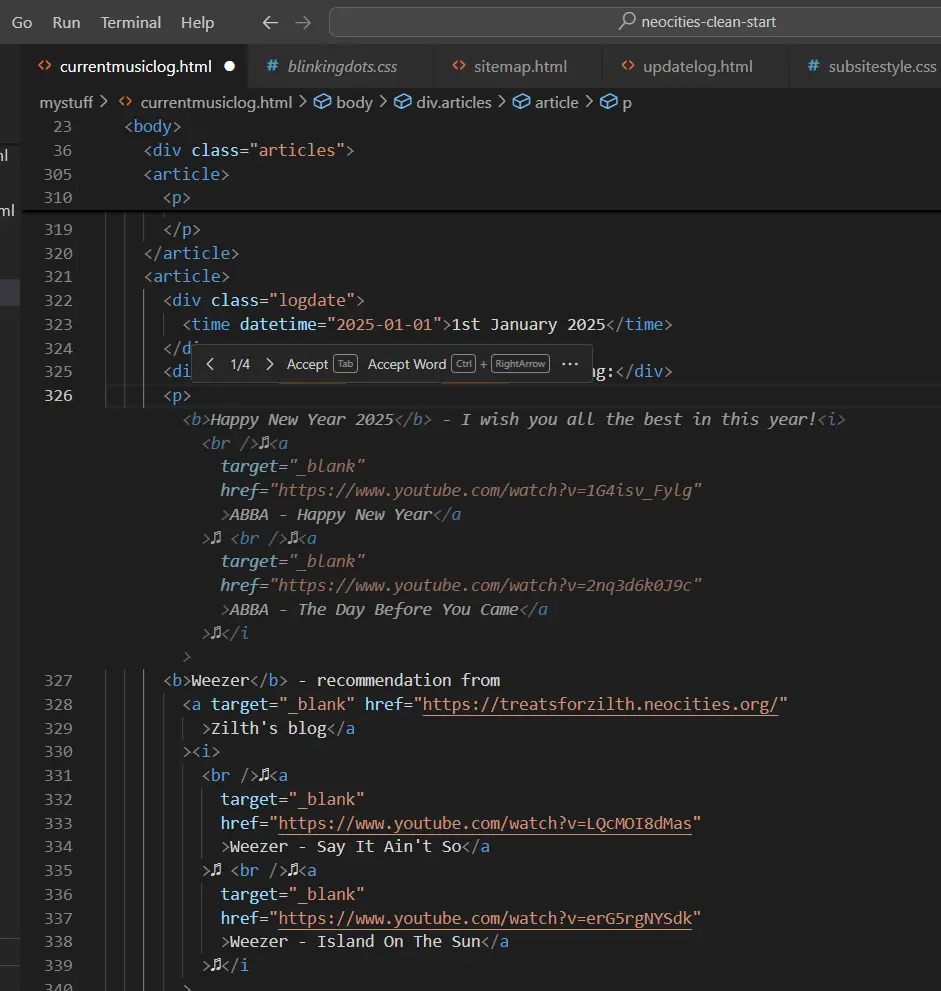Click sticky scroll line 310 <p>

click(x=177, y=198)
